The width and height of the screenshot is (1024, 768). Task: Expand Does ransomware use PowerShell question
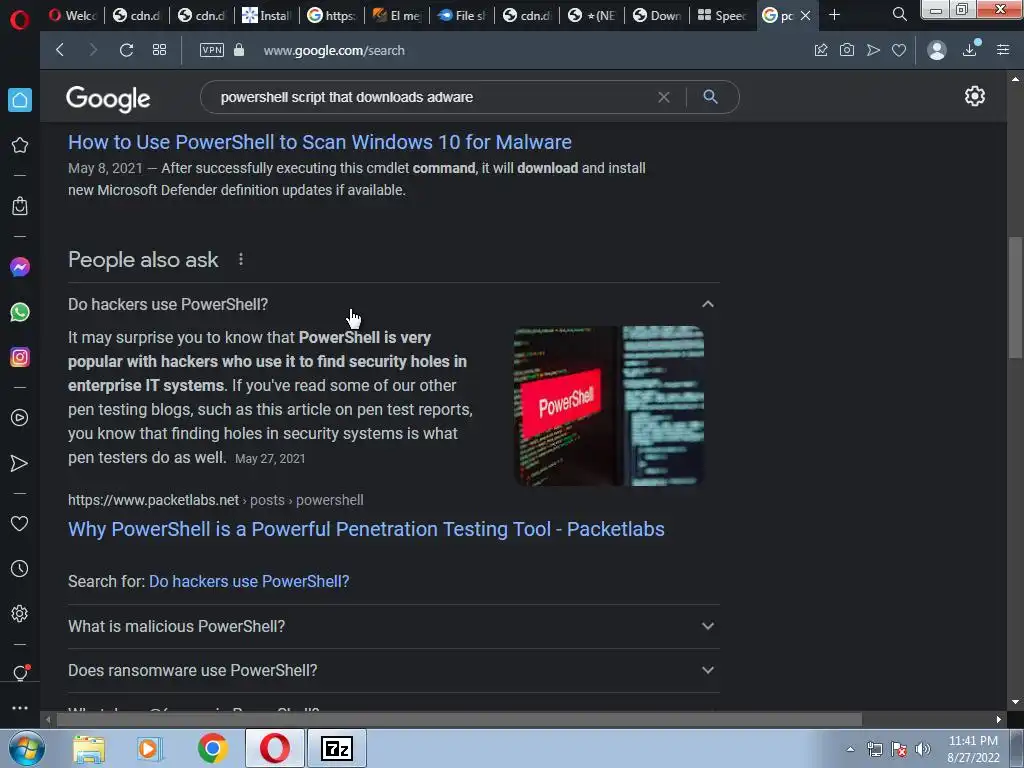pos(394,671)
